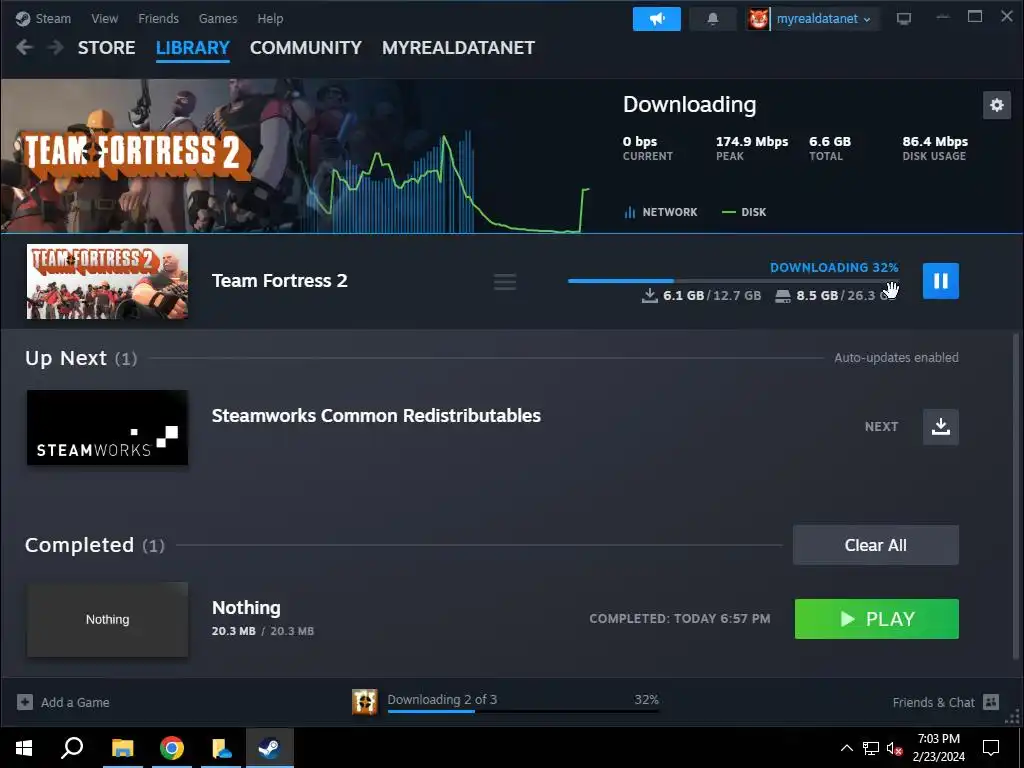Viewport: 1024px width, 768px height.
Task: Switch to Big Picture mode monitor icon
Action: (904, 18)
